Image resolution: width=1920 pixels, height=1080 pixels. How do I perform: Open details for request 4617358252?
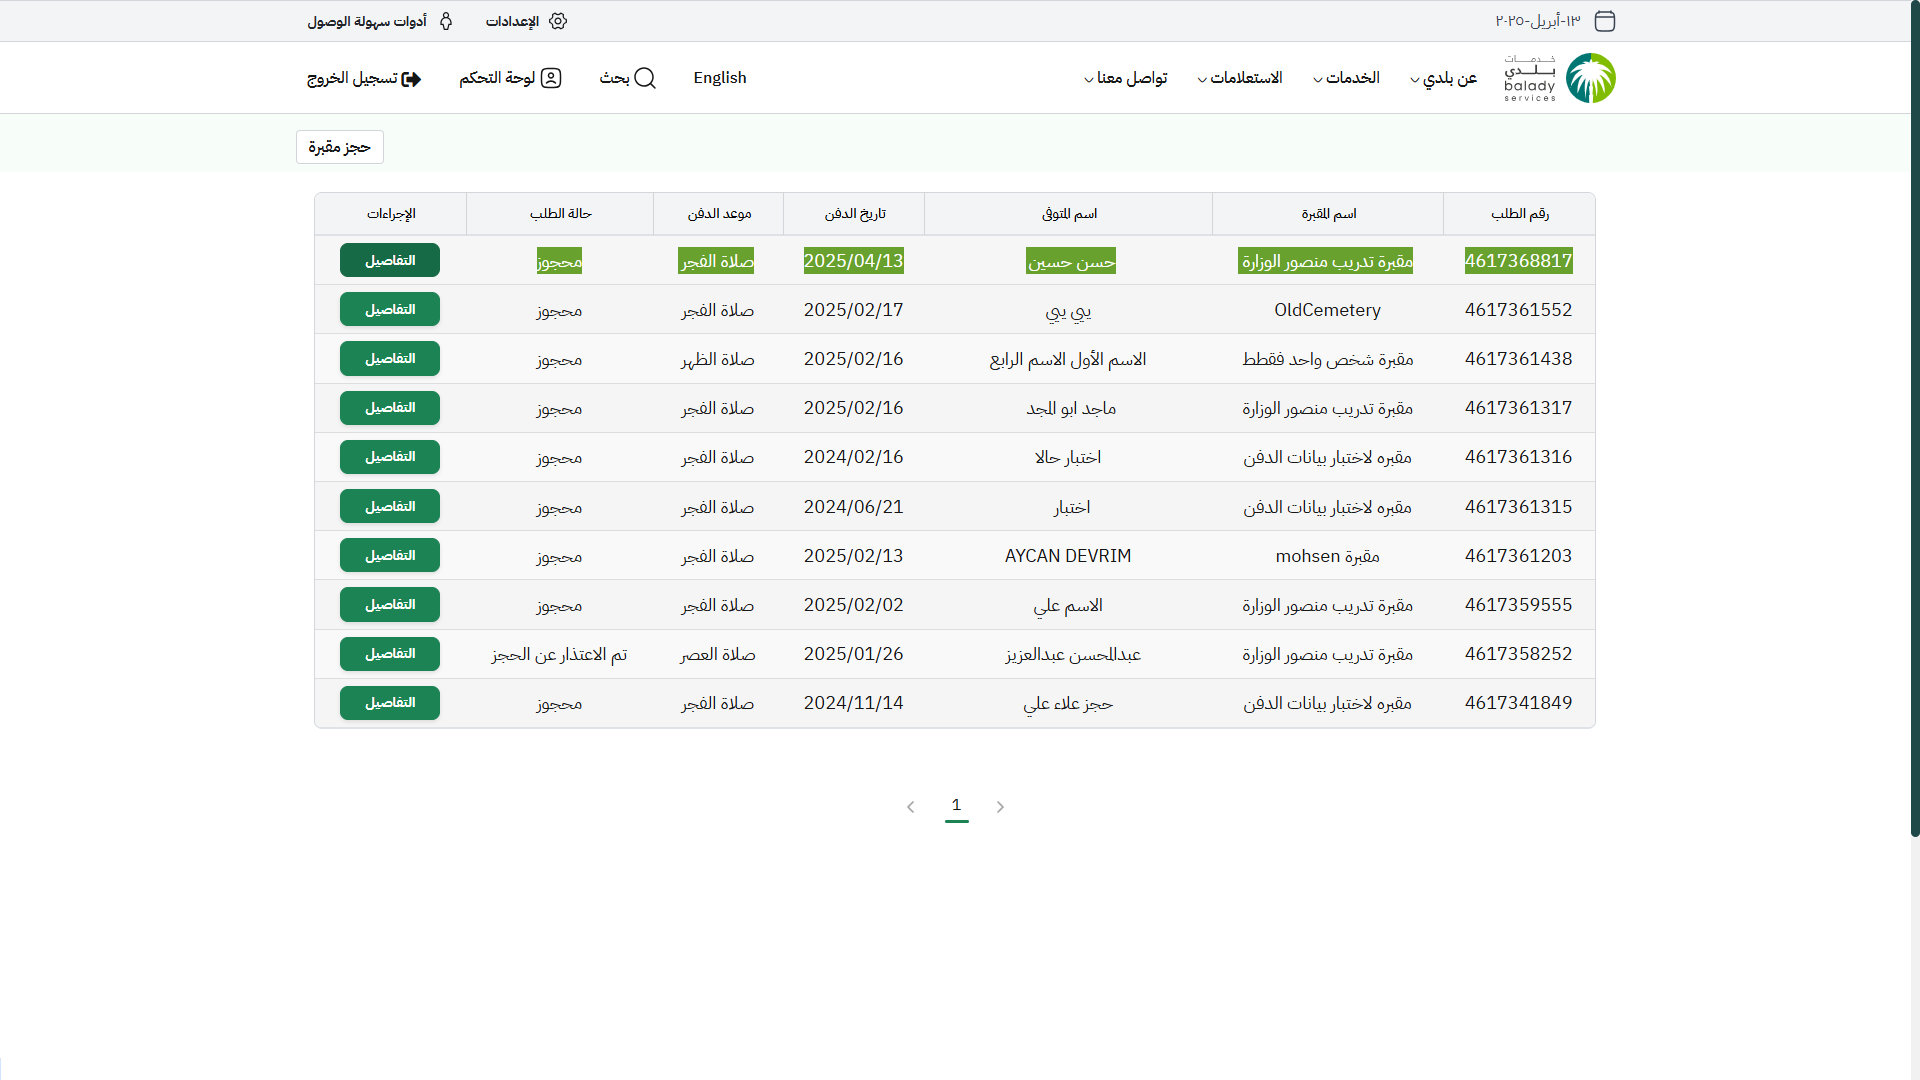pos(390,654)
